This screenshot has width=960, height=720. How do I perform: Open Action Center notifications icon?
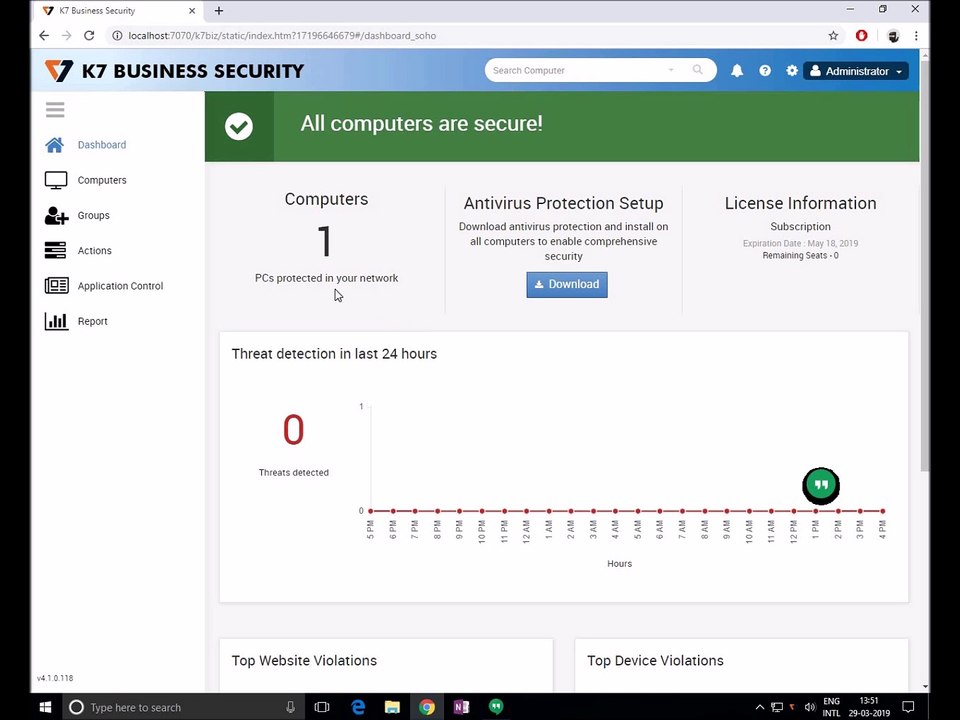point(908,707)
